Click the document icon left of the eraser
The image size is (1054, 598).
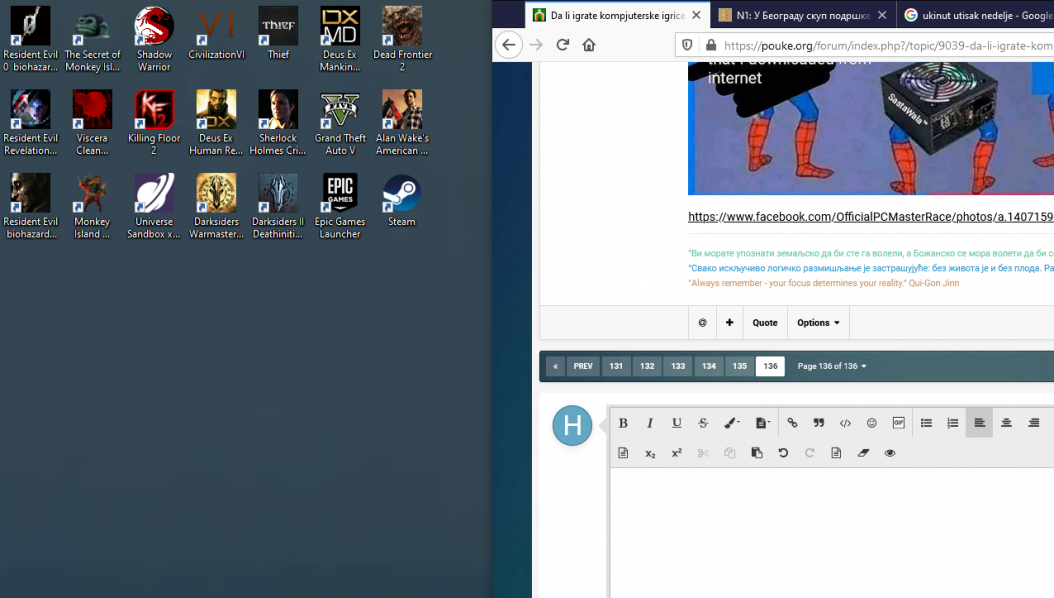point(836,453)
